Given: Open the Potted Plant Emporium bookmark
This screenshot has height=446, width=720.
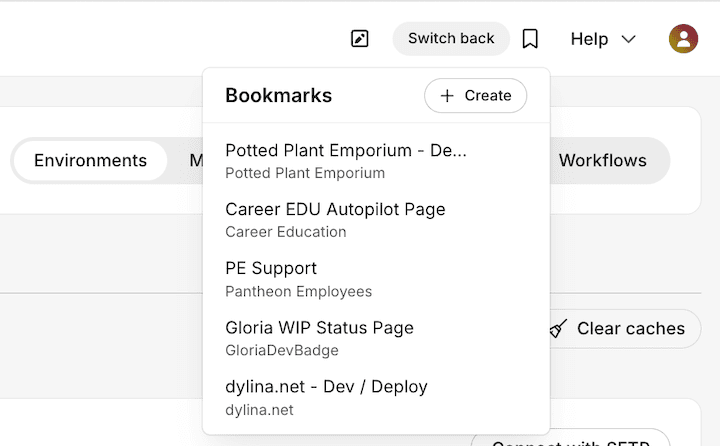Looking at the screenshot, I should tap(376, 161).
